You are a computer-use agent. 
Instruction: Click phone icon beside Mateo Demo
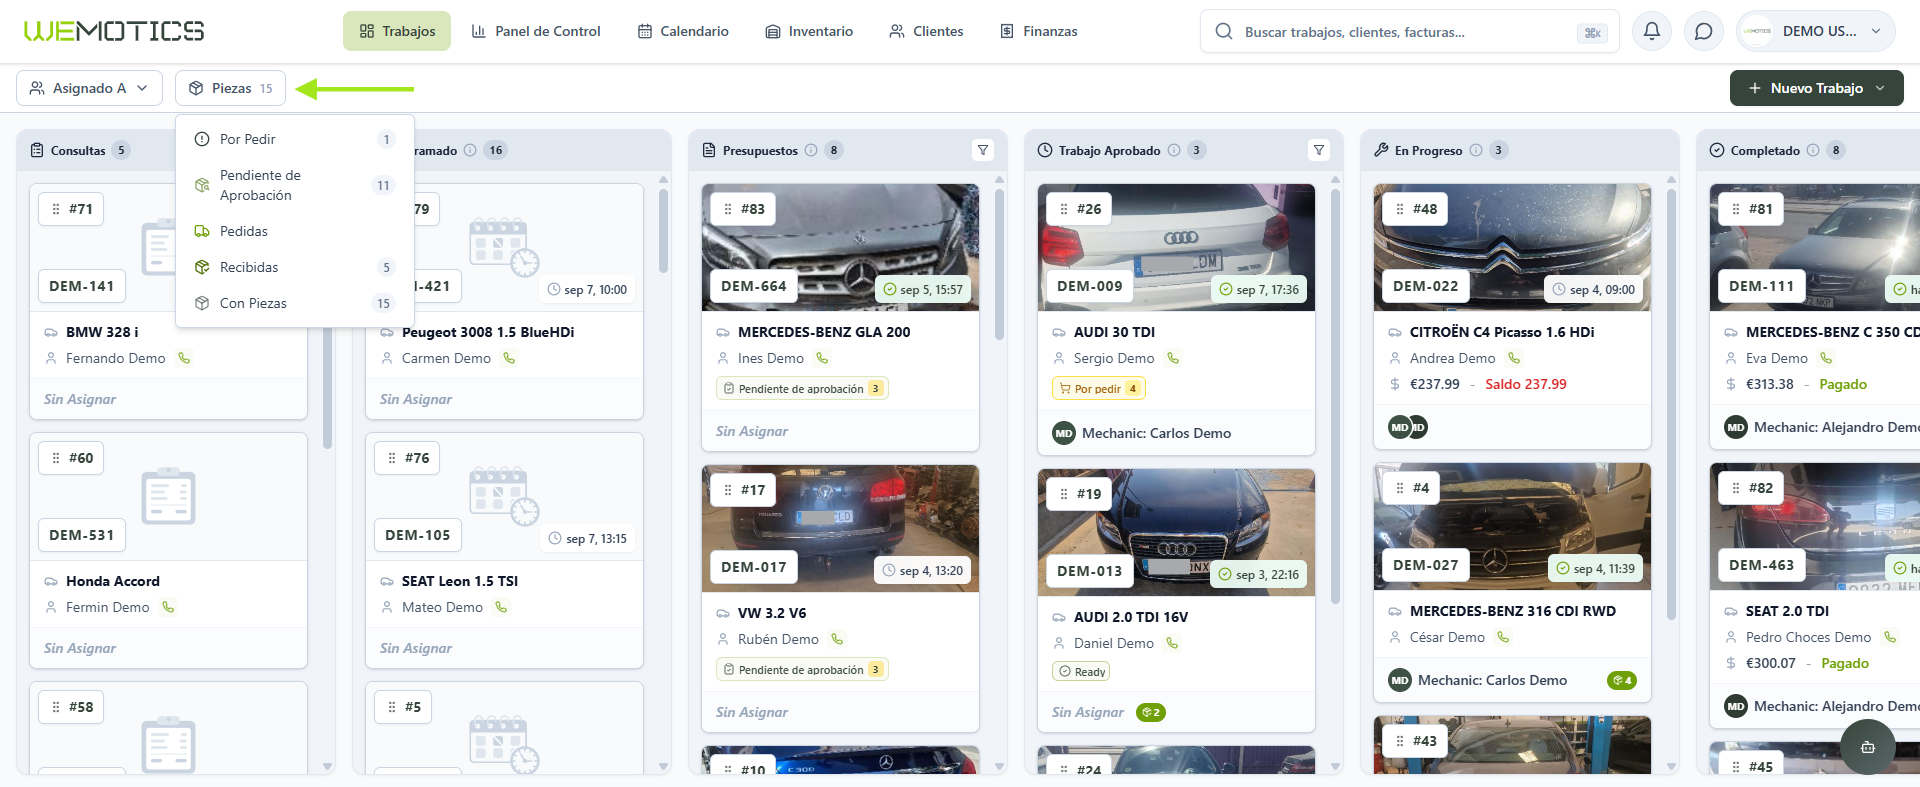point(501,607)
